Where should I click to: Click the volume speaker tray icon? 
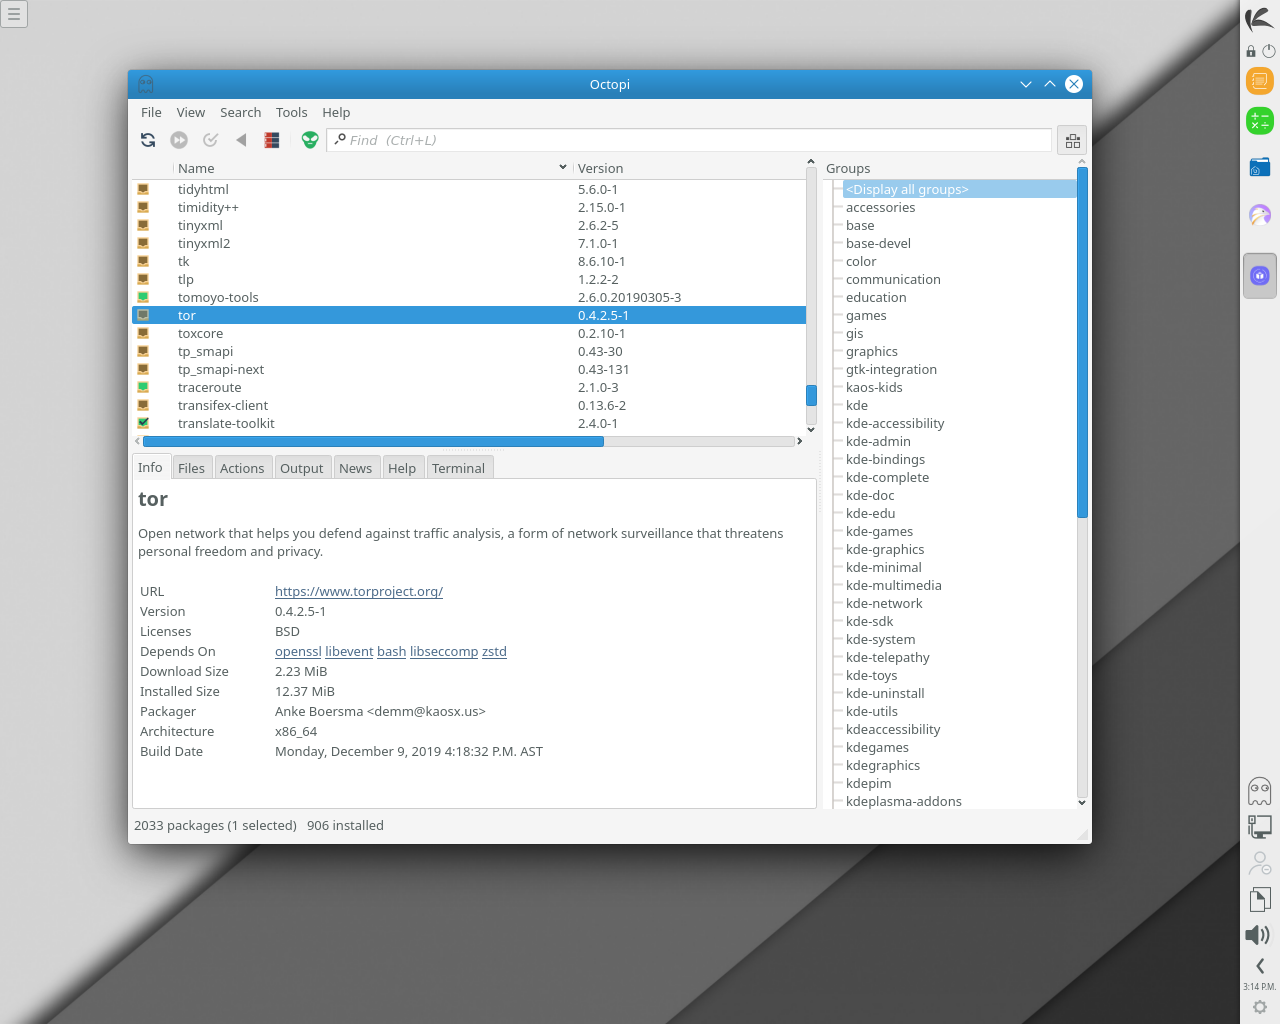tap(1258, 935)
